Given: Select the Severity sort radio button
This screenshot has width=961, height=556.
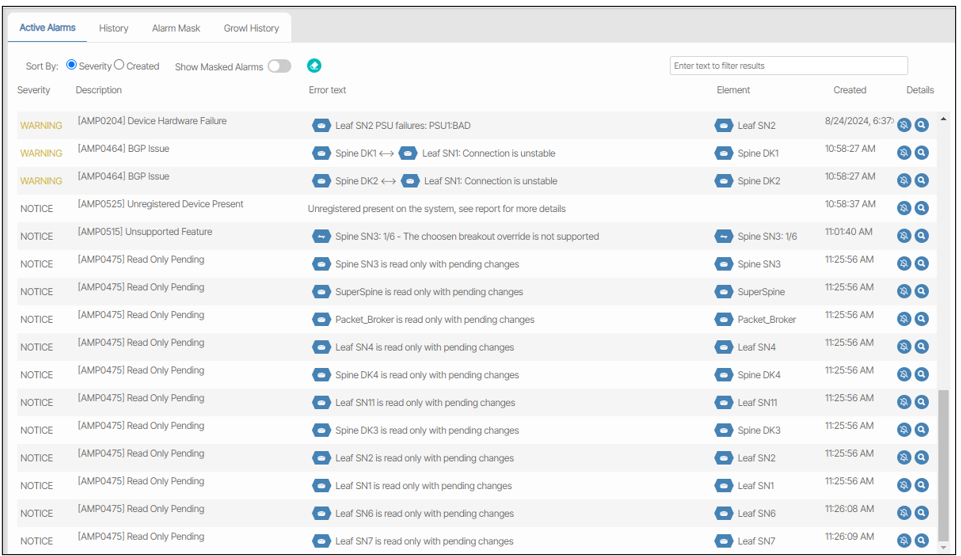Looking at the screenshot, I should 71,65.
